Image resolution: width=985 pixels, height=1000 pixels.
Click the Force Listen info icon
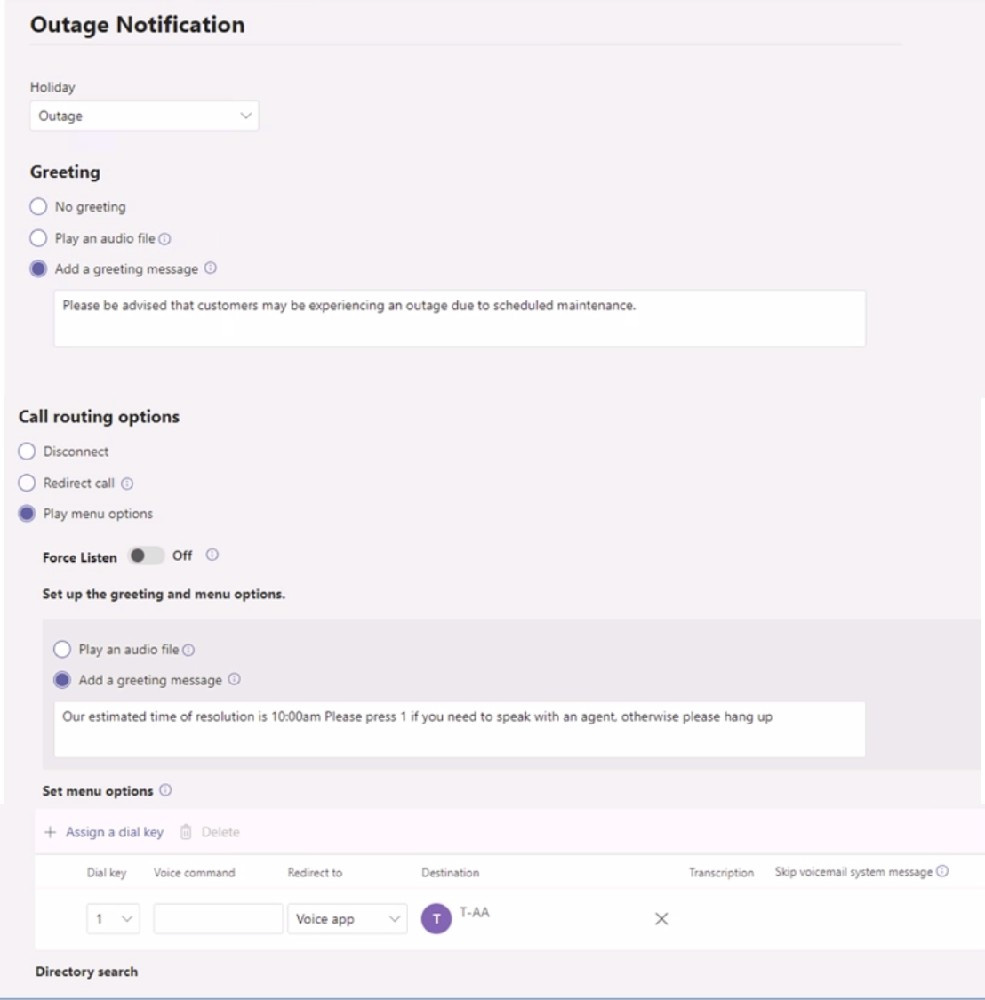[x=212, y=555]
